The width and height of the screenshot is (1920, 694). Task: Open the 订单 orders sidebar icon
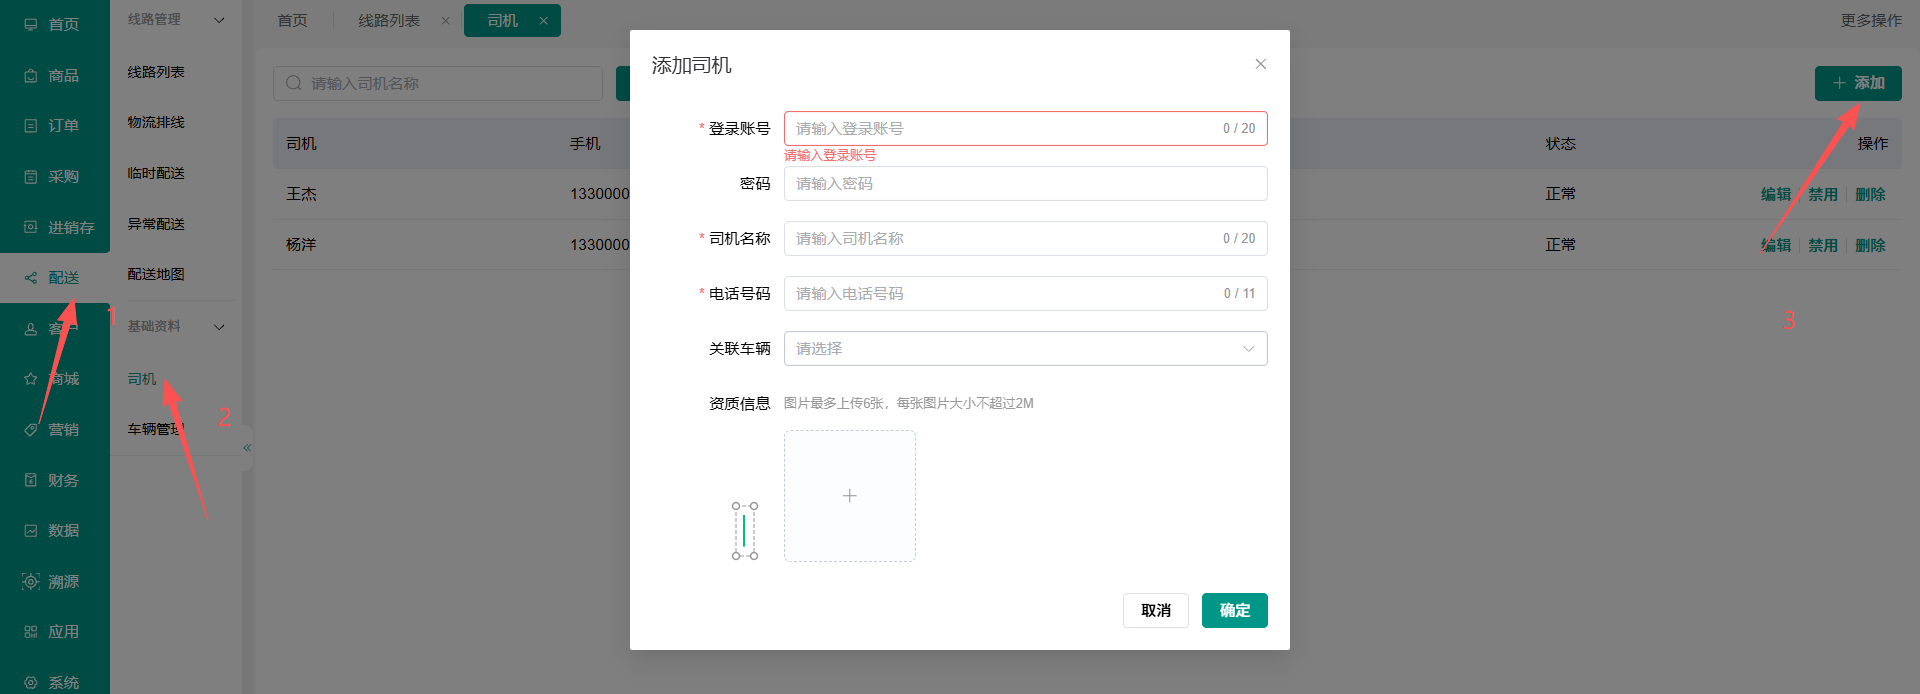[x=31, y=126]
